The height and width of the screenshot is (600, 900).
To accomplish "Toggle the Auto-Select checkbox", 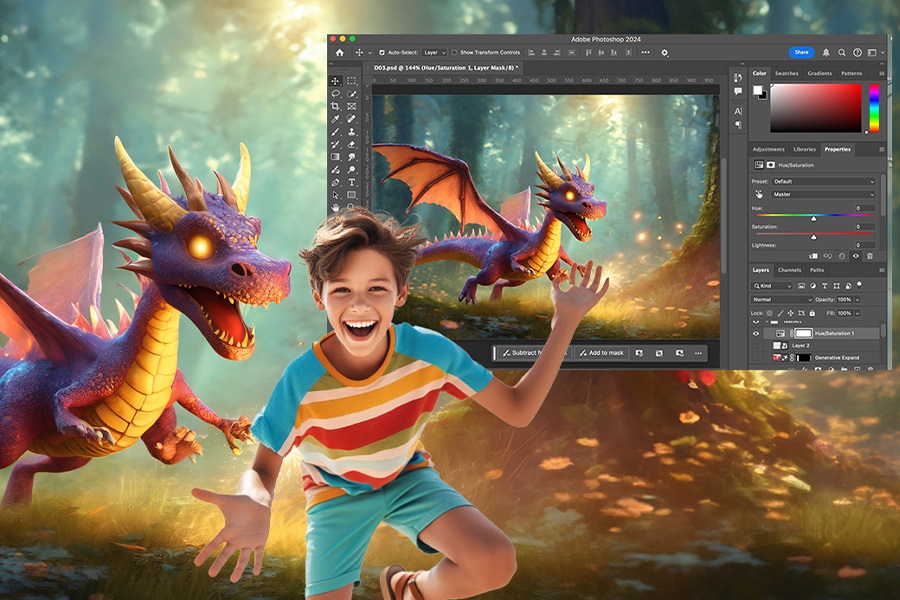I will point(380,52).
